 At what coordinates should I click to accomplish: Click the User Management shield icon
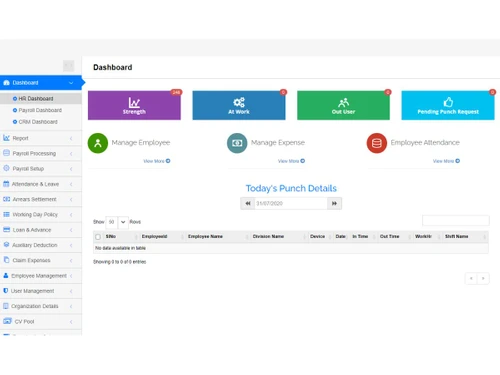5,291
